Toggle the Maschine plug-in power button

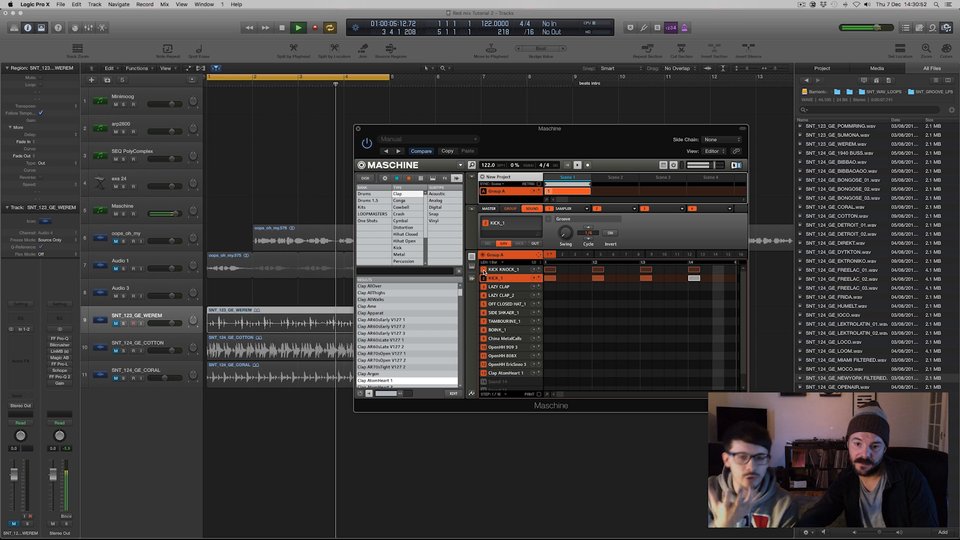pyautogui.click(x=367, y=143)
